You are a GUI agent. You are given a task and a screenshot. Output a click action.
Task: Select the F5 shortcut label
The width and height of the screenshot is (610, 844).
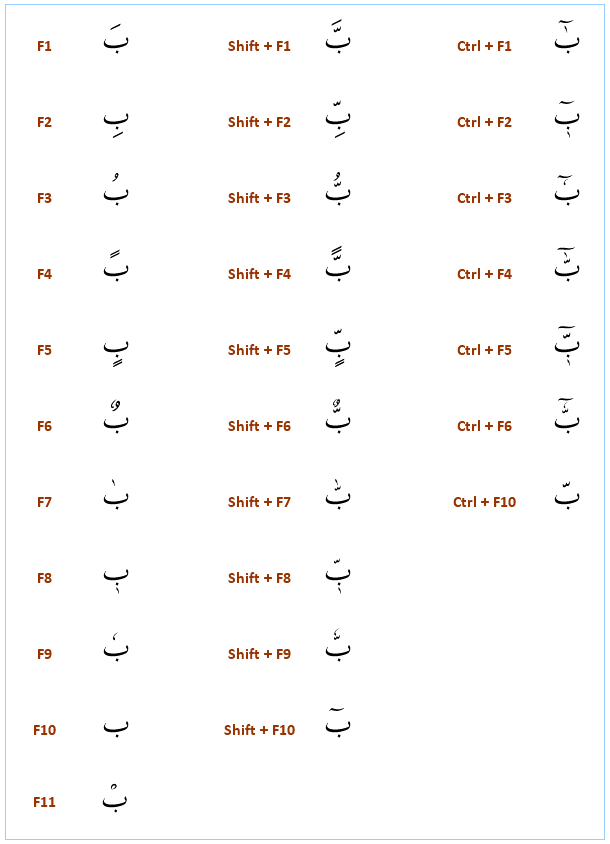44,350
